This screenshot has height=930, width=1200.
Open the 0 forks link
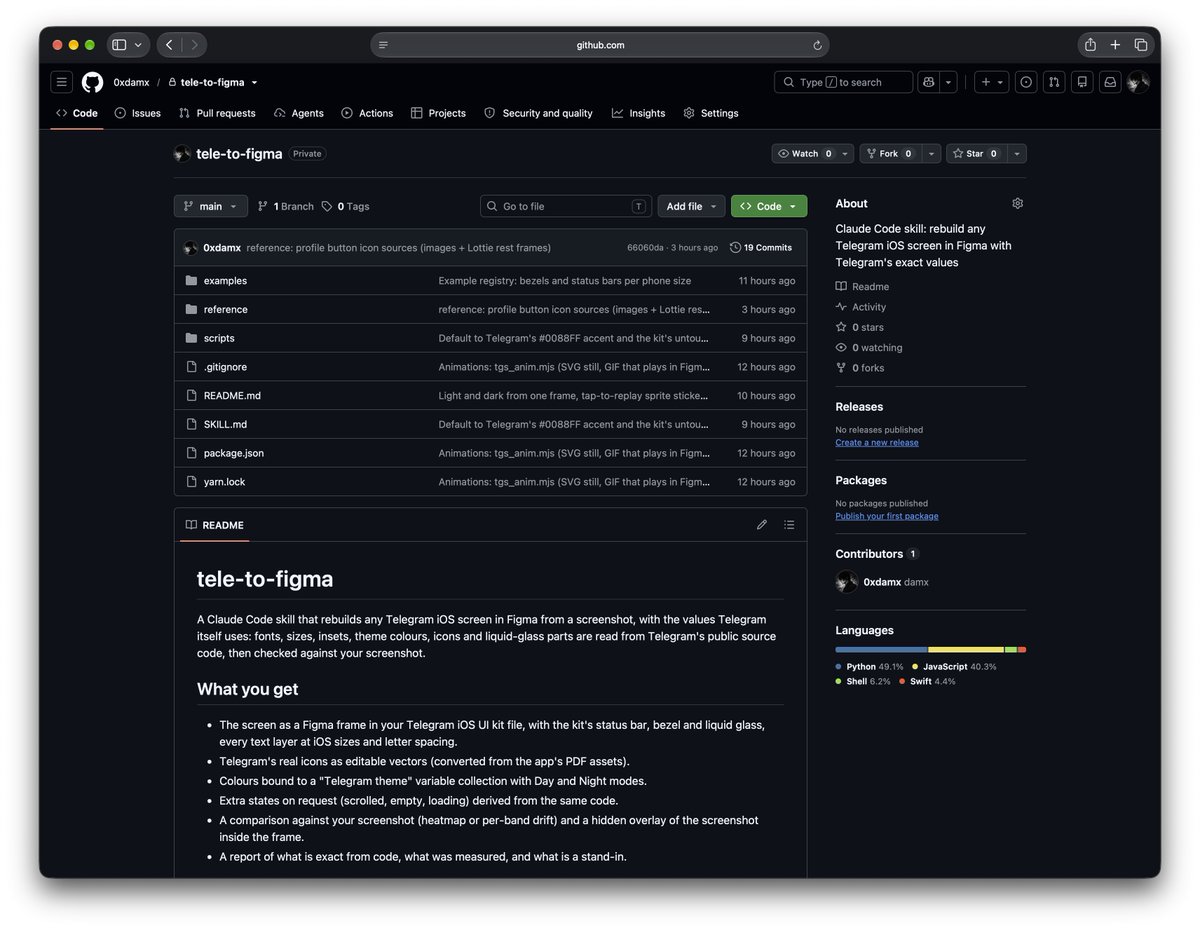tap(860, 368)
